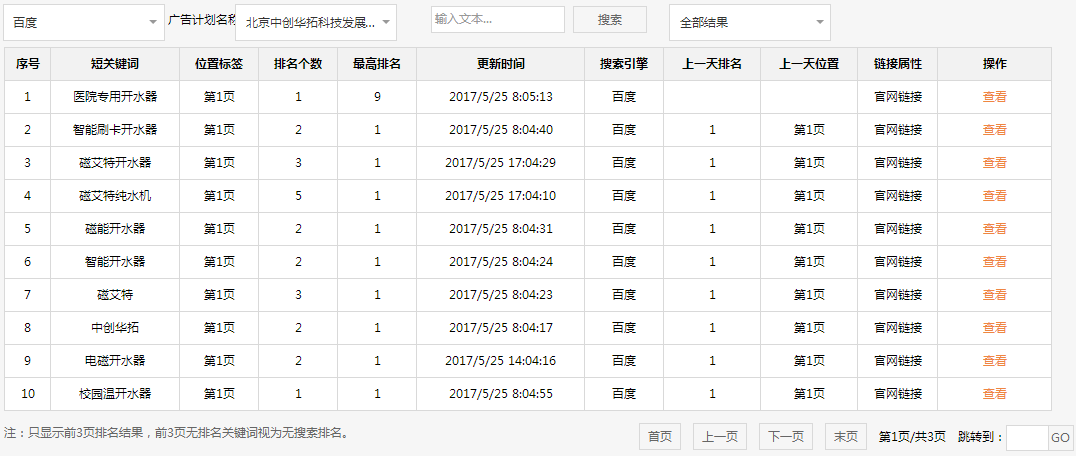Click update time 2017/5/25 14:04:16
The height and width of the screenshot is (456, 1076).
500,360
